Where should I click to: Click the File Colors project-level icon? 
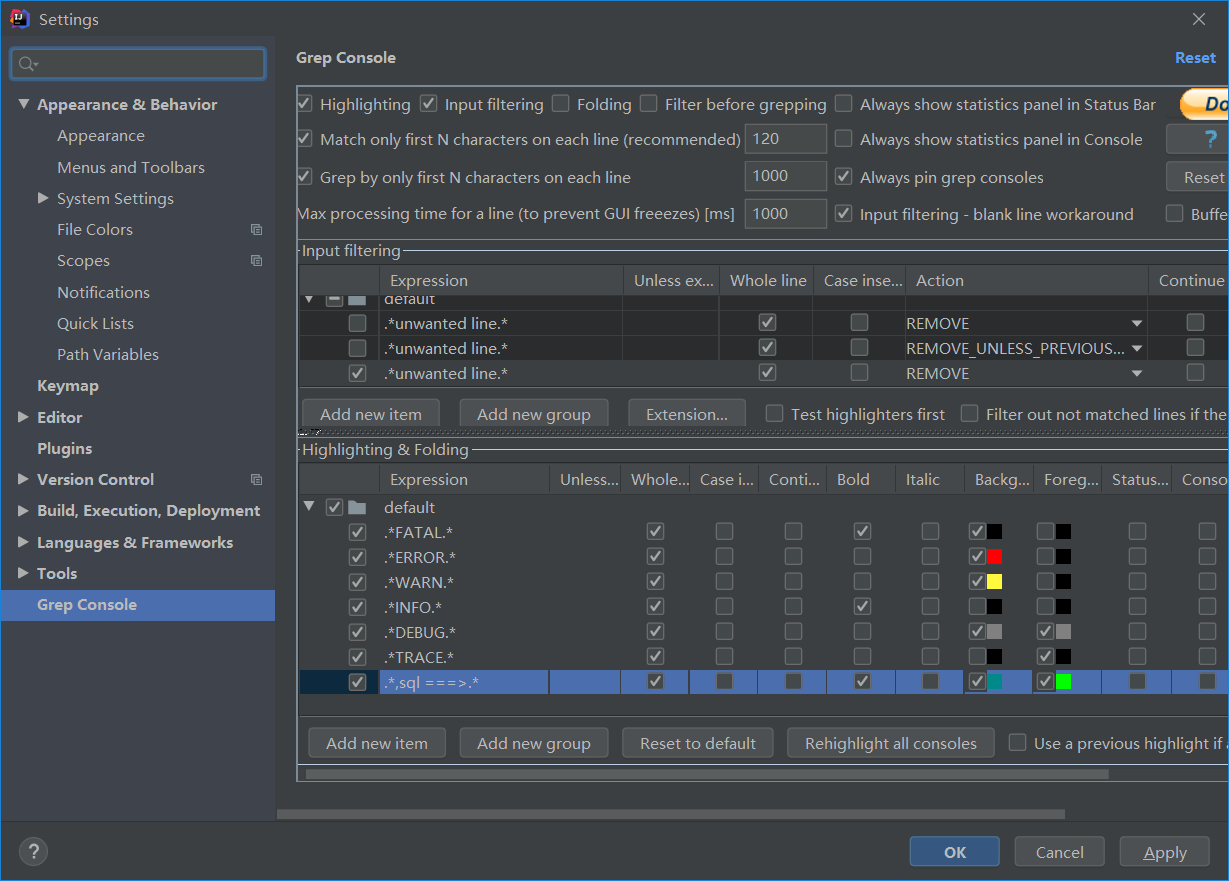coord(256,230)
